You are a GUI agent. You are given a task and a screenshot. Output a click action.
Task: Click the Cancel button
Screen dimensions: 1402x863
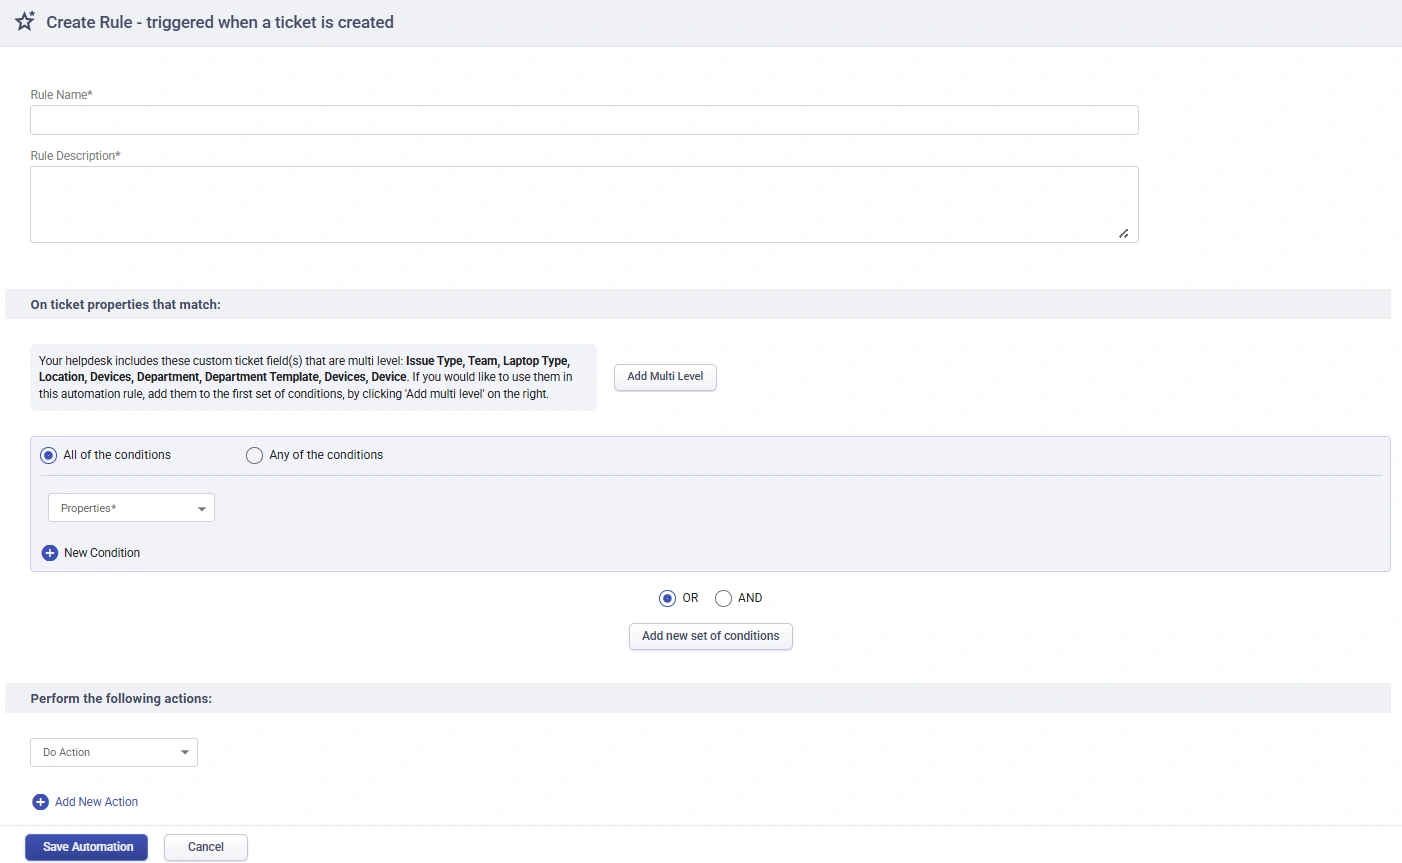click(206, 847)
